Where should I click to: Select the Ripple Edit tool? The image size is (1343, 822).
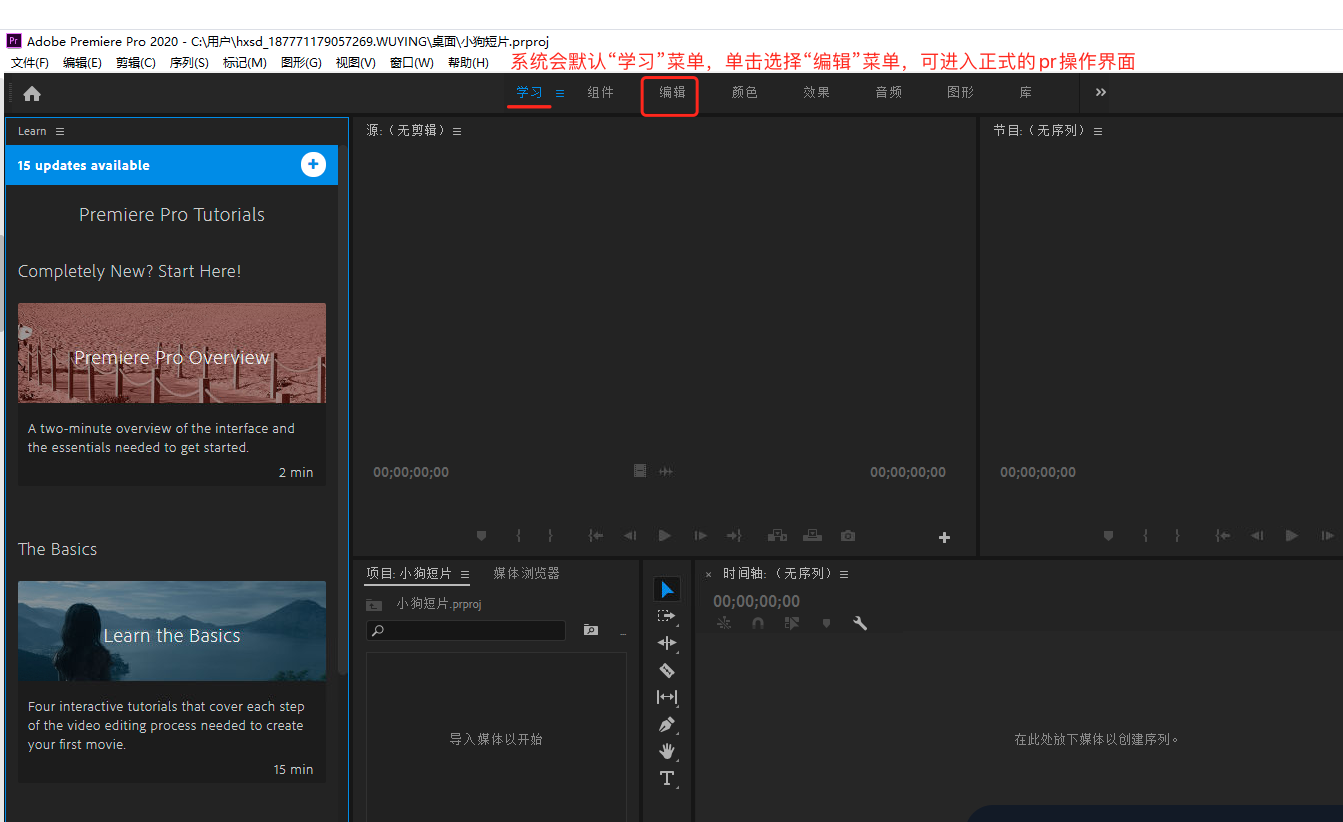667,643
